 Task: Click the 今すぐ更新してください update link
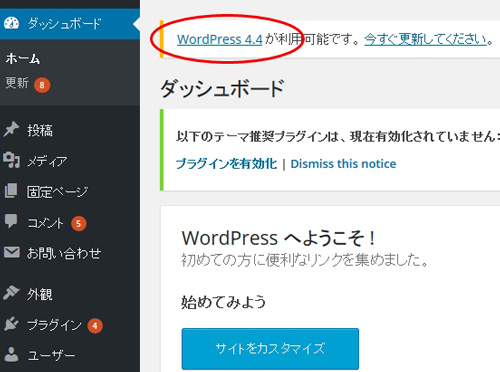426,39
